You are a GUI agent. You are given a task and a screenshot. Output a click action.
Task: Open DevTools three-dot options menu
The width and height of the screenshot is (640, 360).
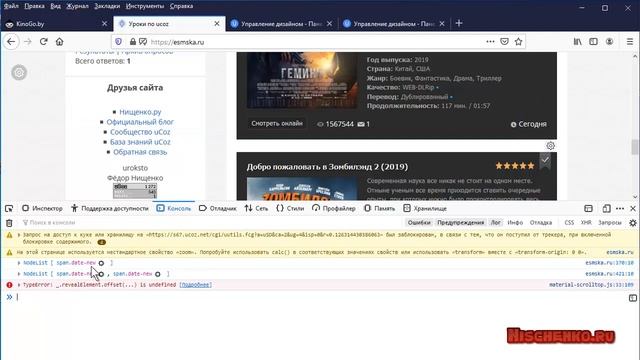620,209
